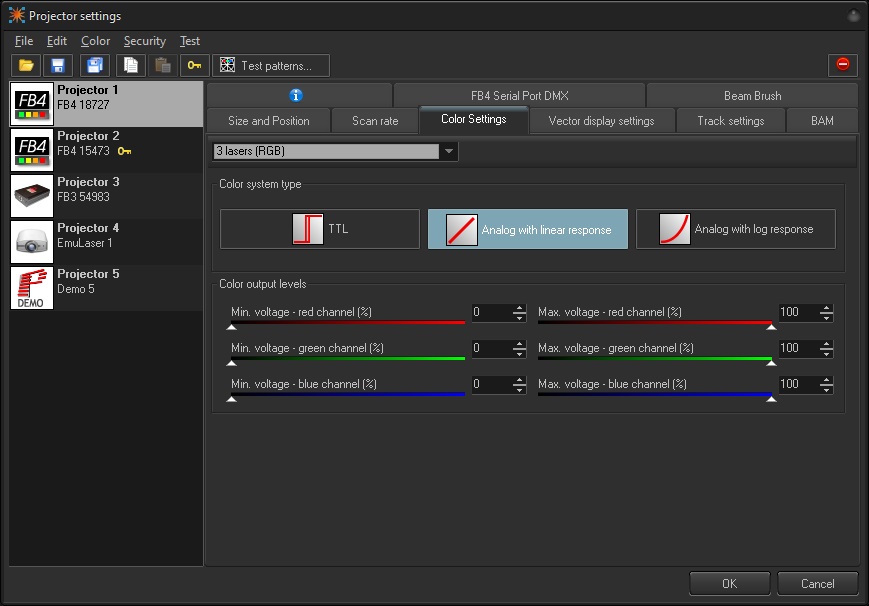869x606 pixels.
Task: Open the Security menu
Action: (144, 41)
